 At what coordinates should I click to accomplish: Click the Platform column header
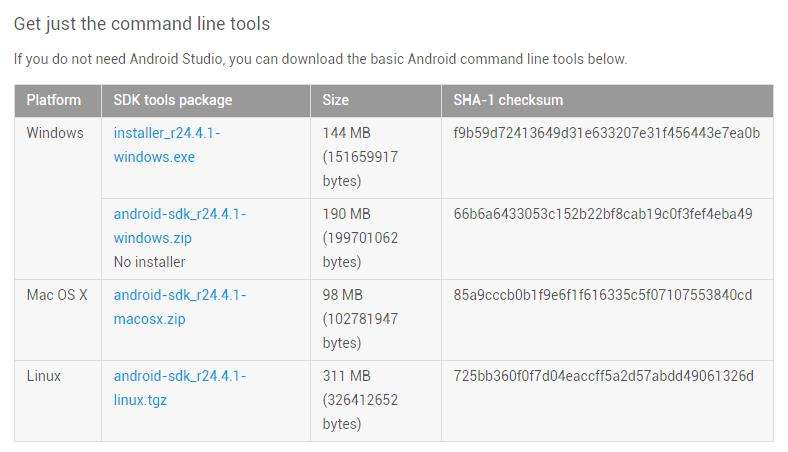click(54, 100)
